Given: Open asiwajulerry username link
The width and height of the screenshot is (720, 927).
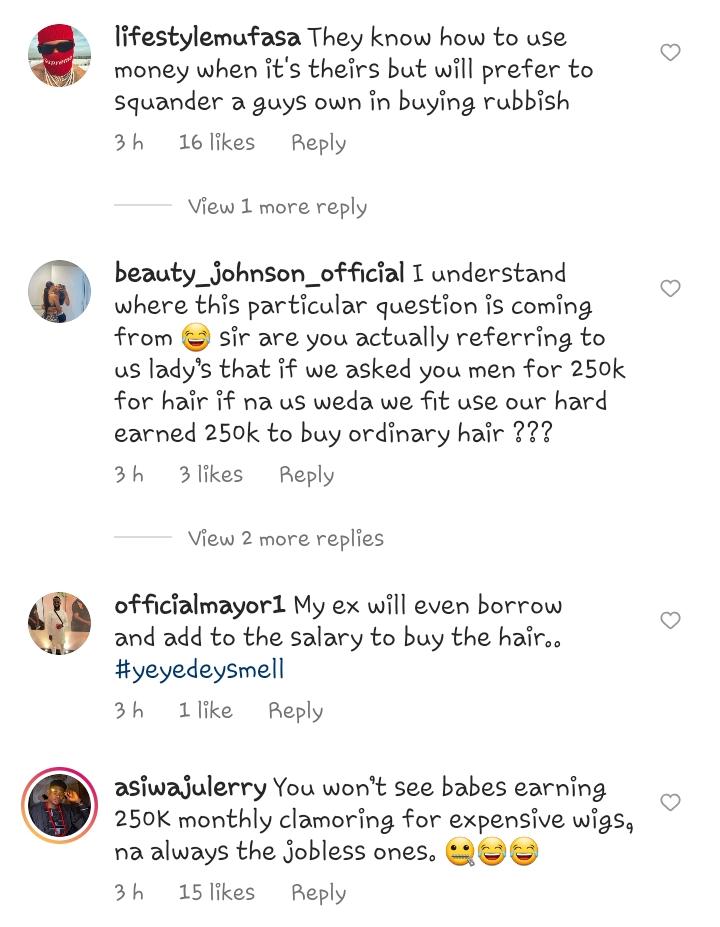Looking at the screenshot, I should [190, 788].
